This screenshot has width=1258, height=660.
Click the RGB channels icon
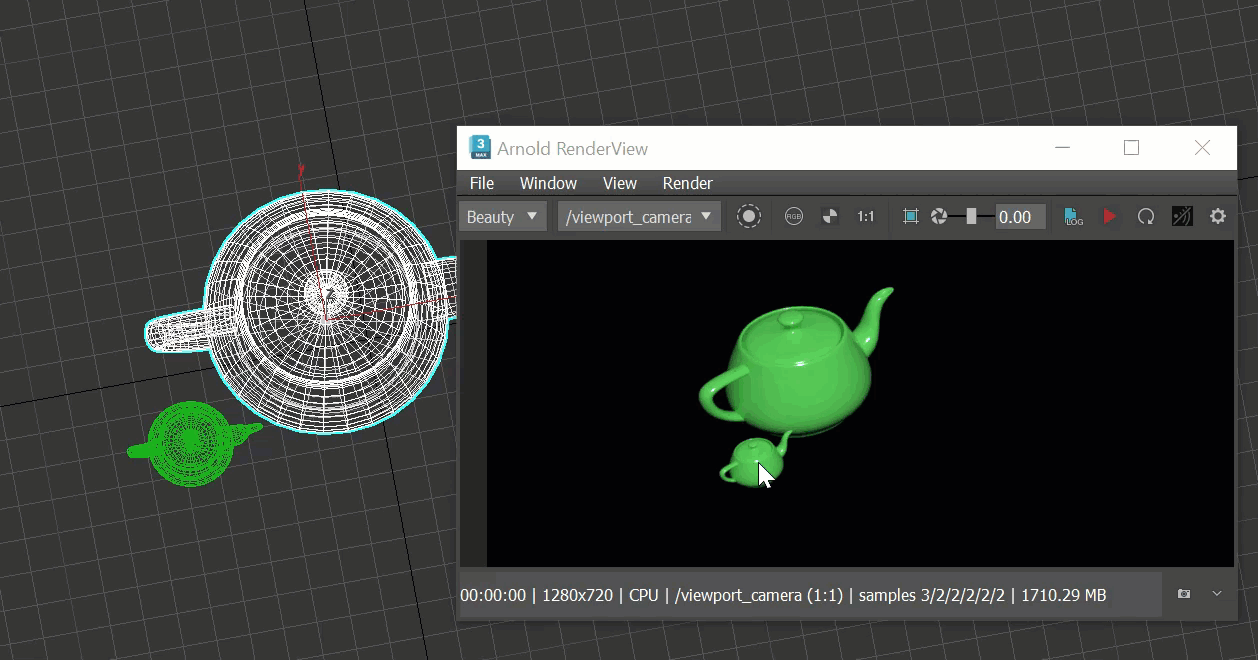click(x=794, y=216)
